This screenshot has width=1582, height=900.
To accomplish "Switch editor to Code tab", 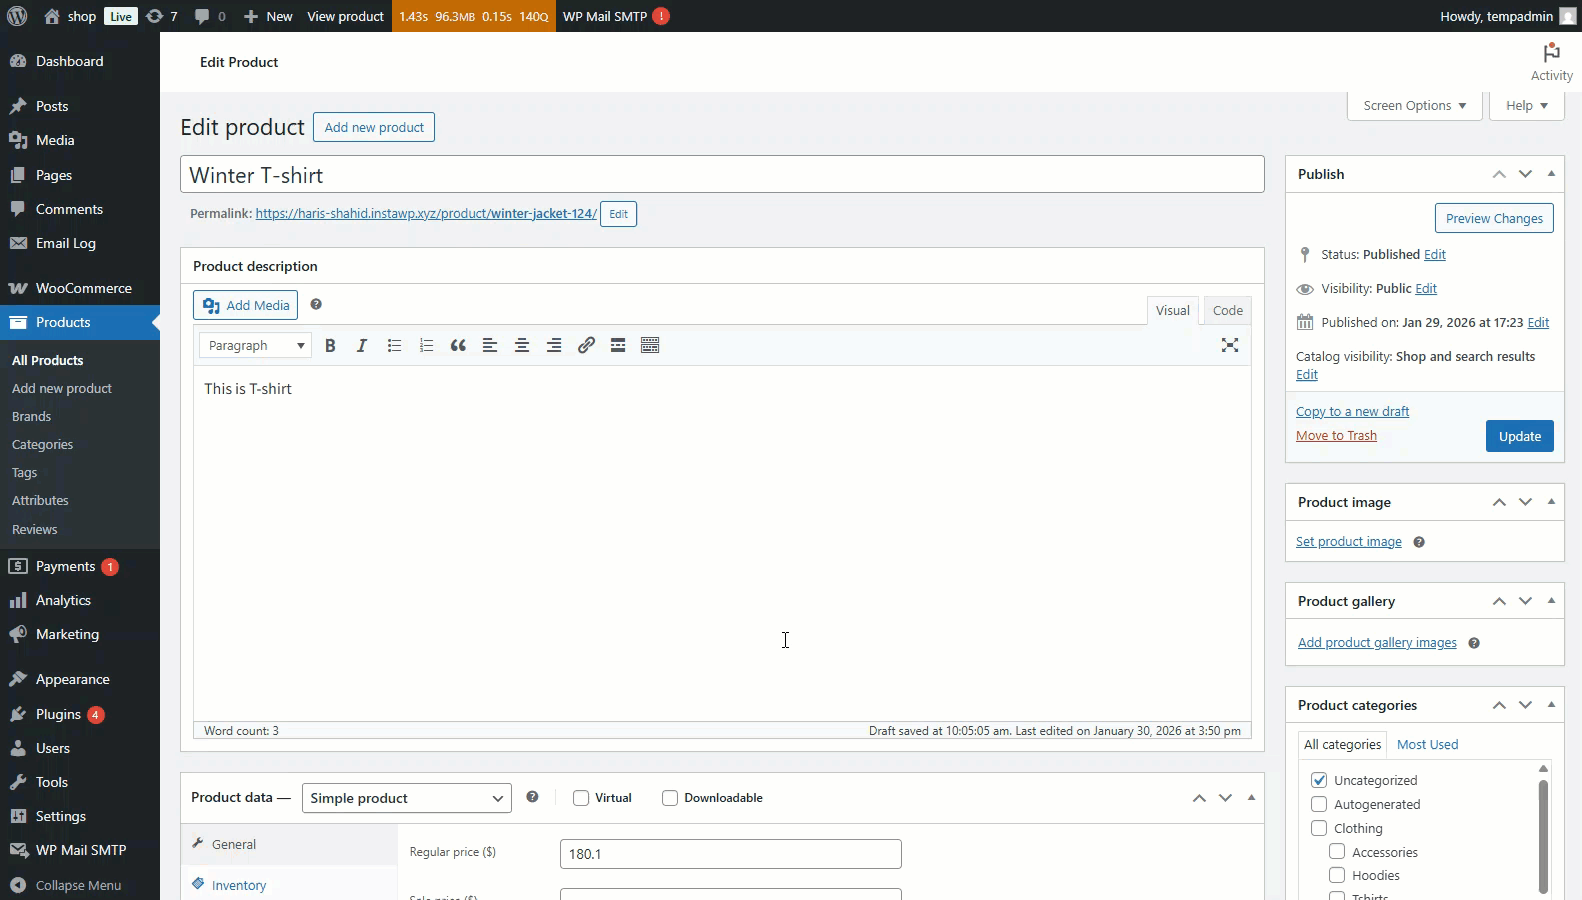I will click(x=1228, y=311).
